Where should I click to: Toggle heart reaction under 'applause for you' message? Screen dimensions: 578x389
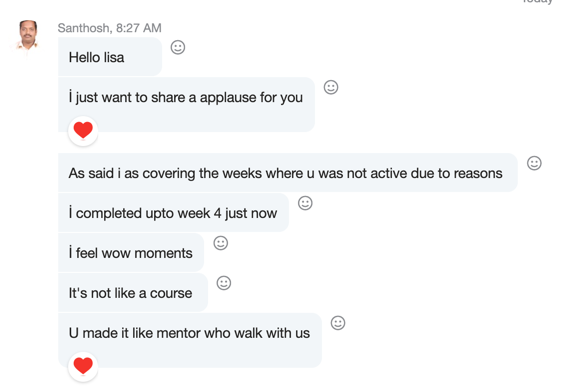click(83, 131)
